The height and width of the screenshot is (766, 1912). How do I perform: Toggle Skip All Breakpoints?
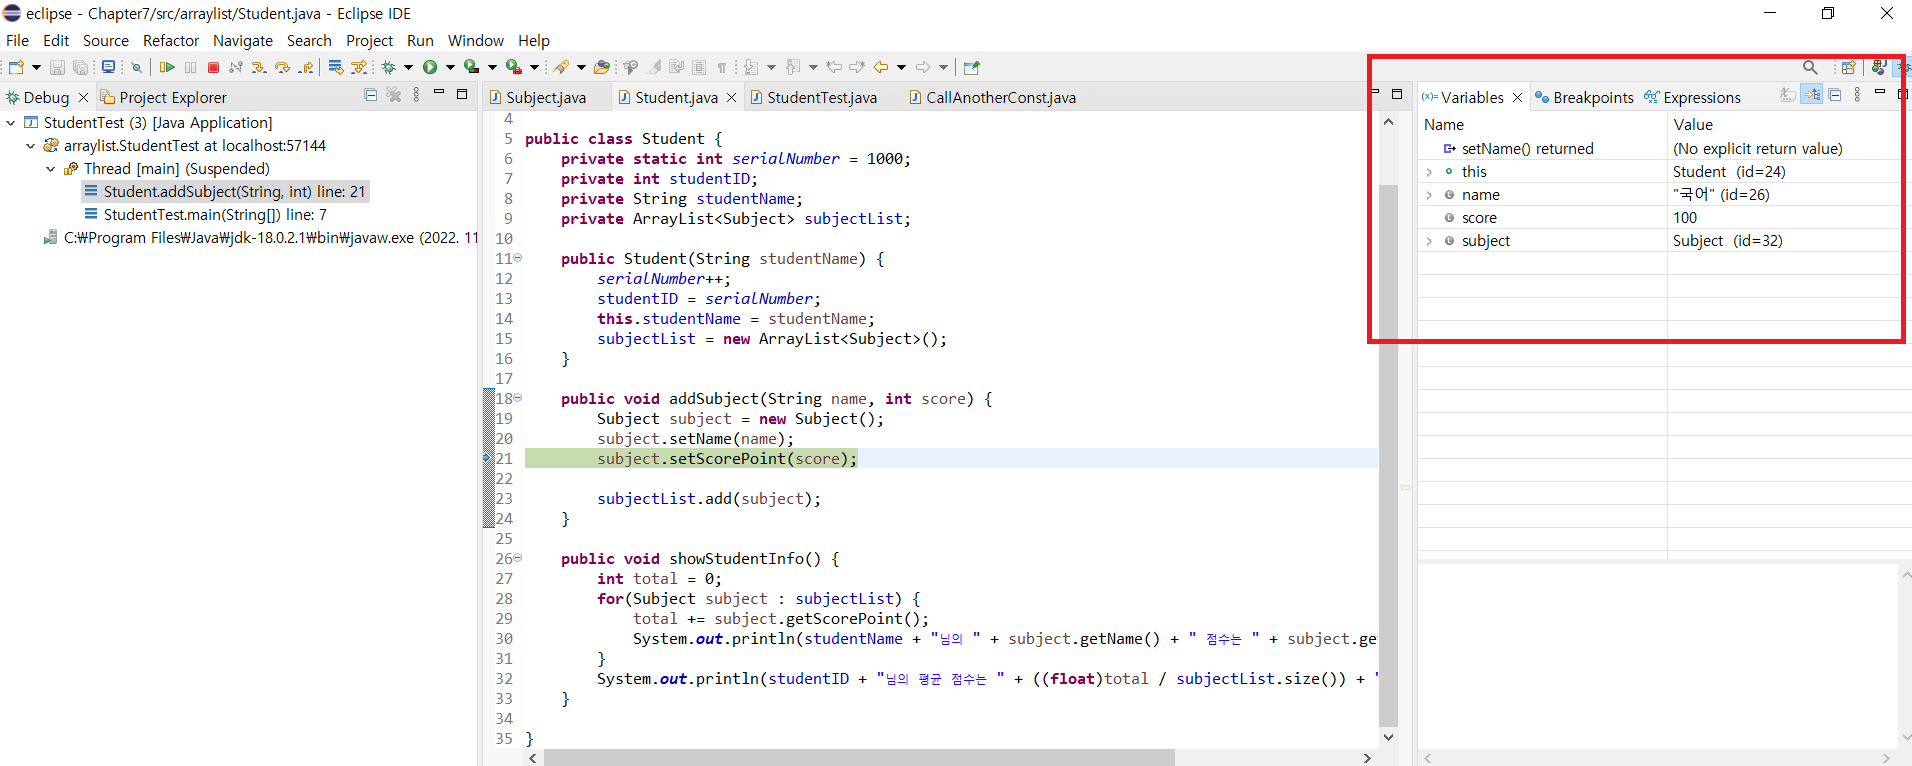tap(136, 67)
